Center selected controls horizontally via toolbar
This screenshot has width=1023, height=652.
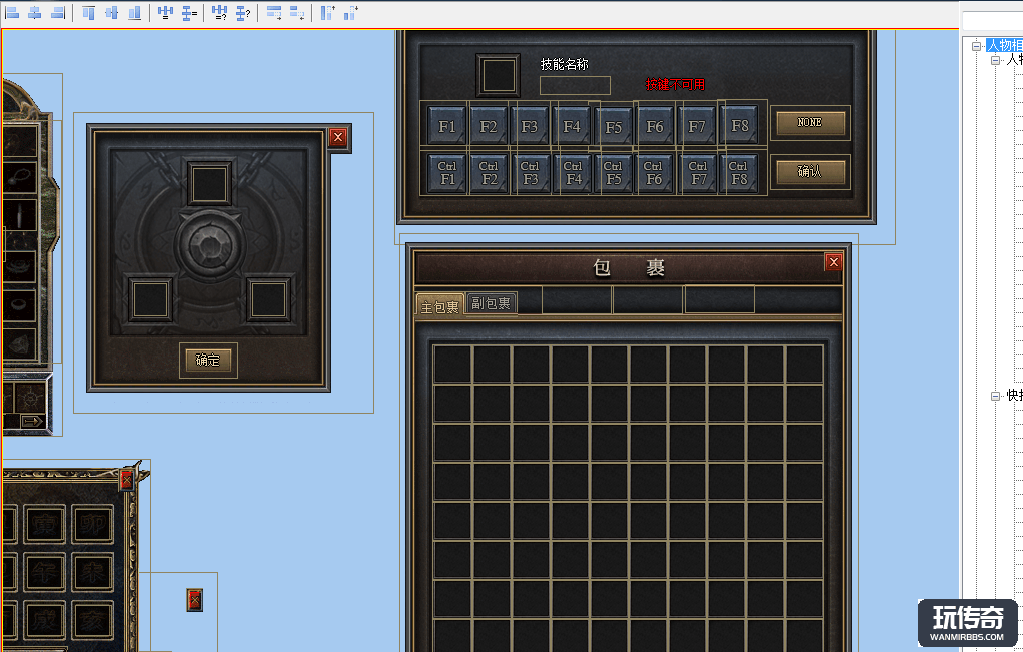pyautogui.click(x=35, y=12)
